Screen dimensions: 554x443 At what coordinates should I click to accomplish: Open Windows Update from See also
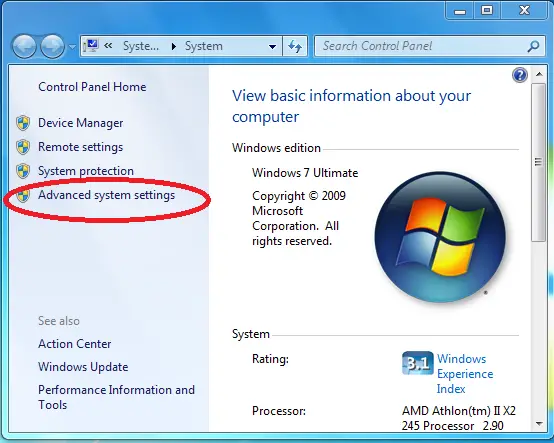click(x=83, y=367)
